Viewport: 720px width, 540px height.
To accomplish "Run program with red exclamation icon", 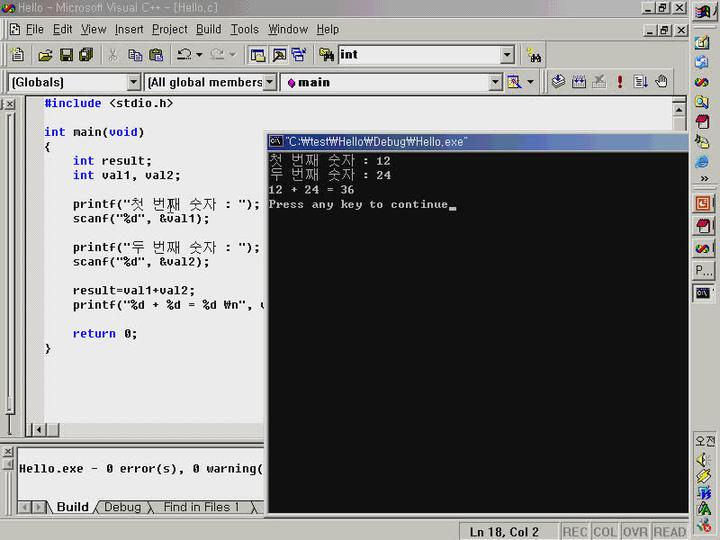I will tap(620, 82).
